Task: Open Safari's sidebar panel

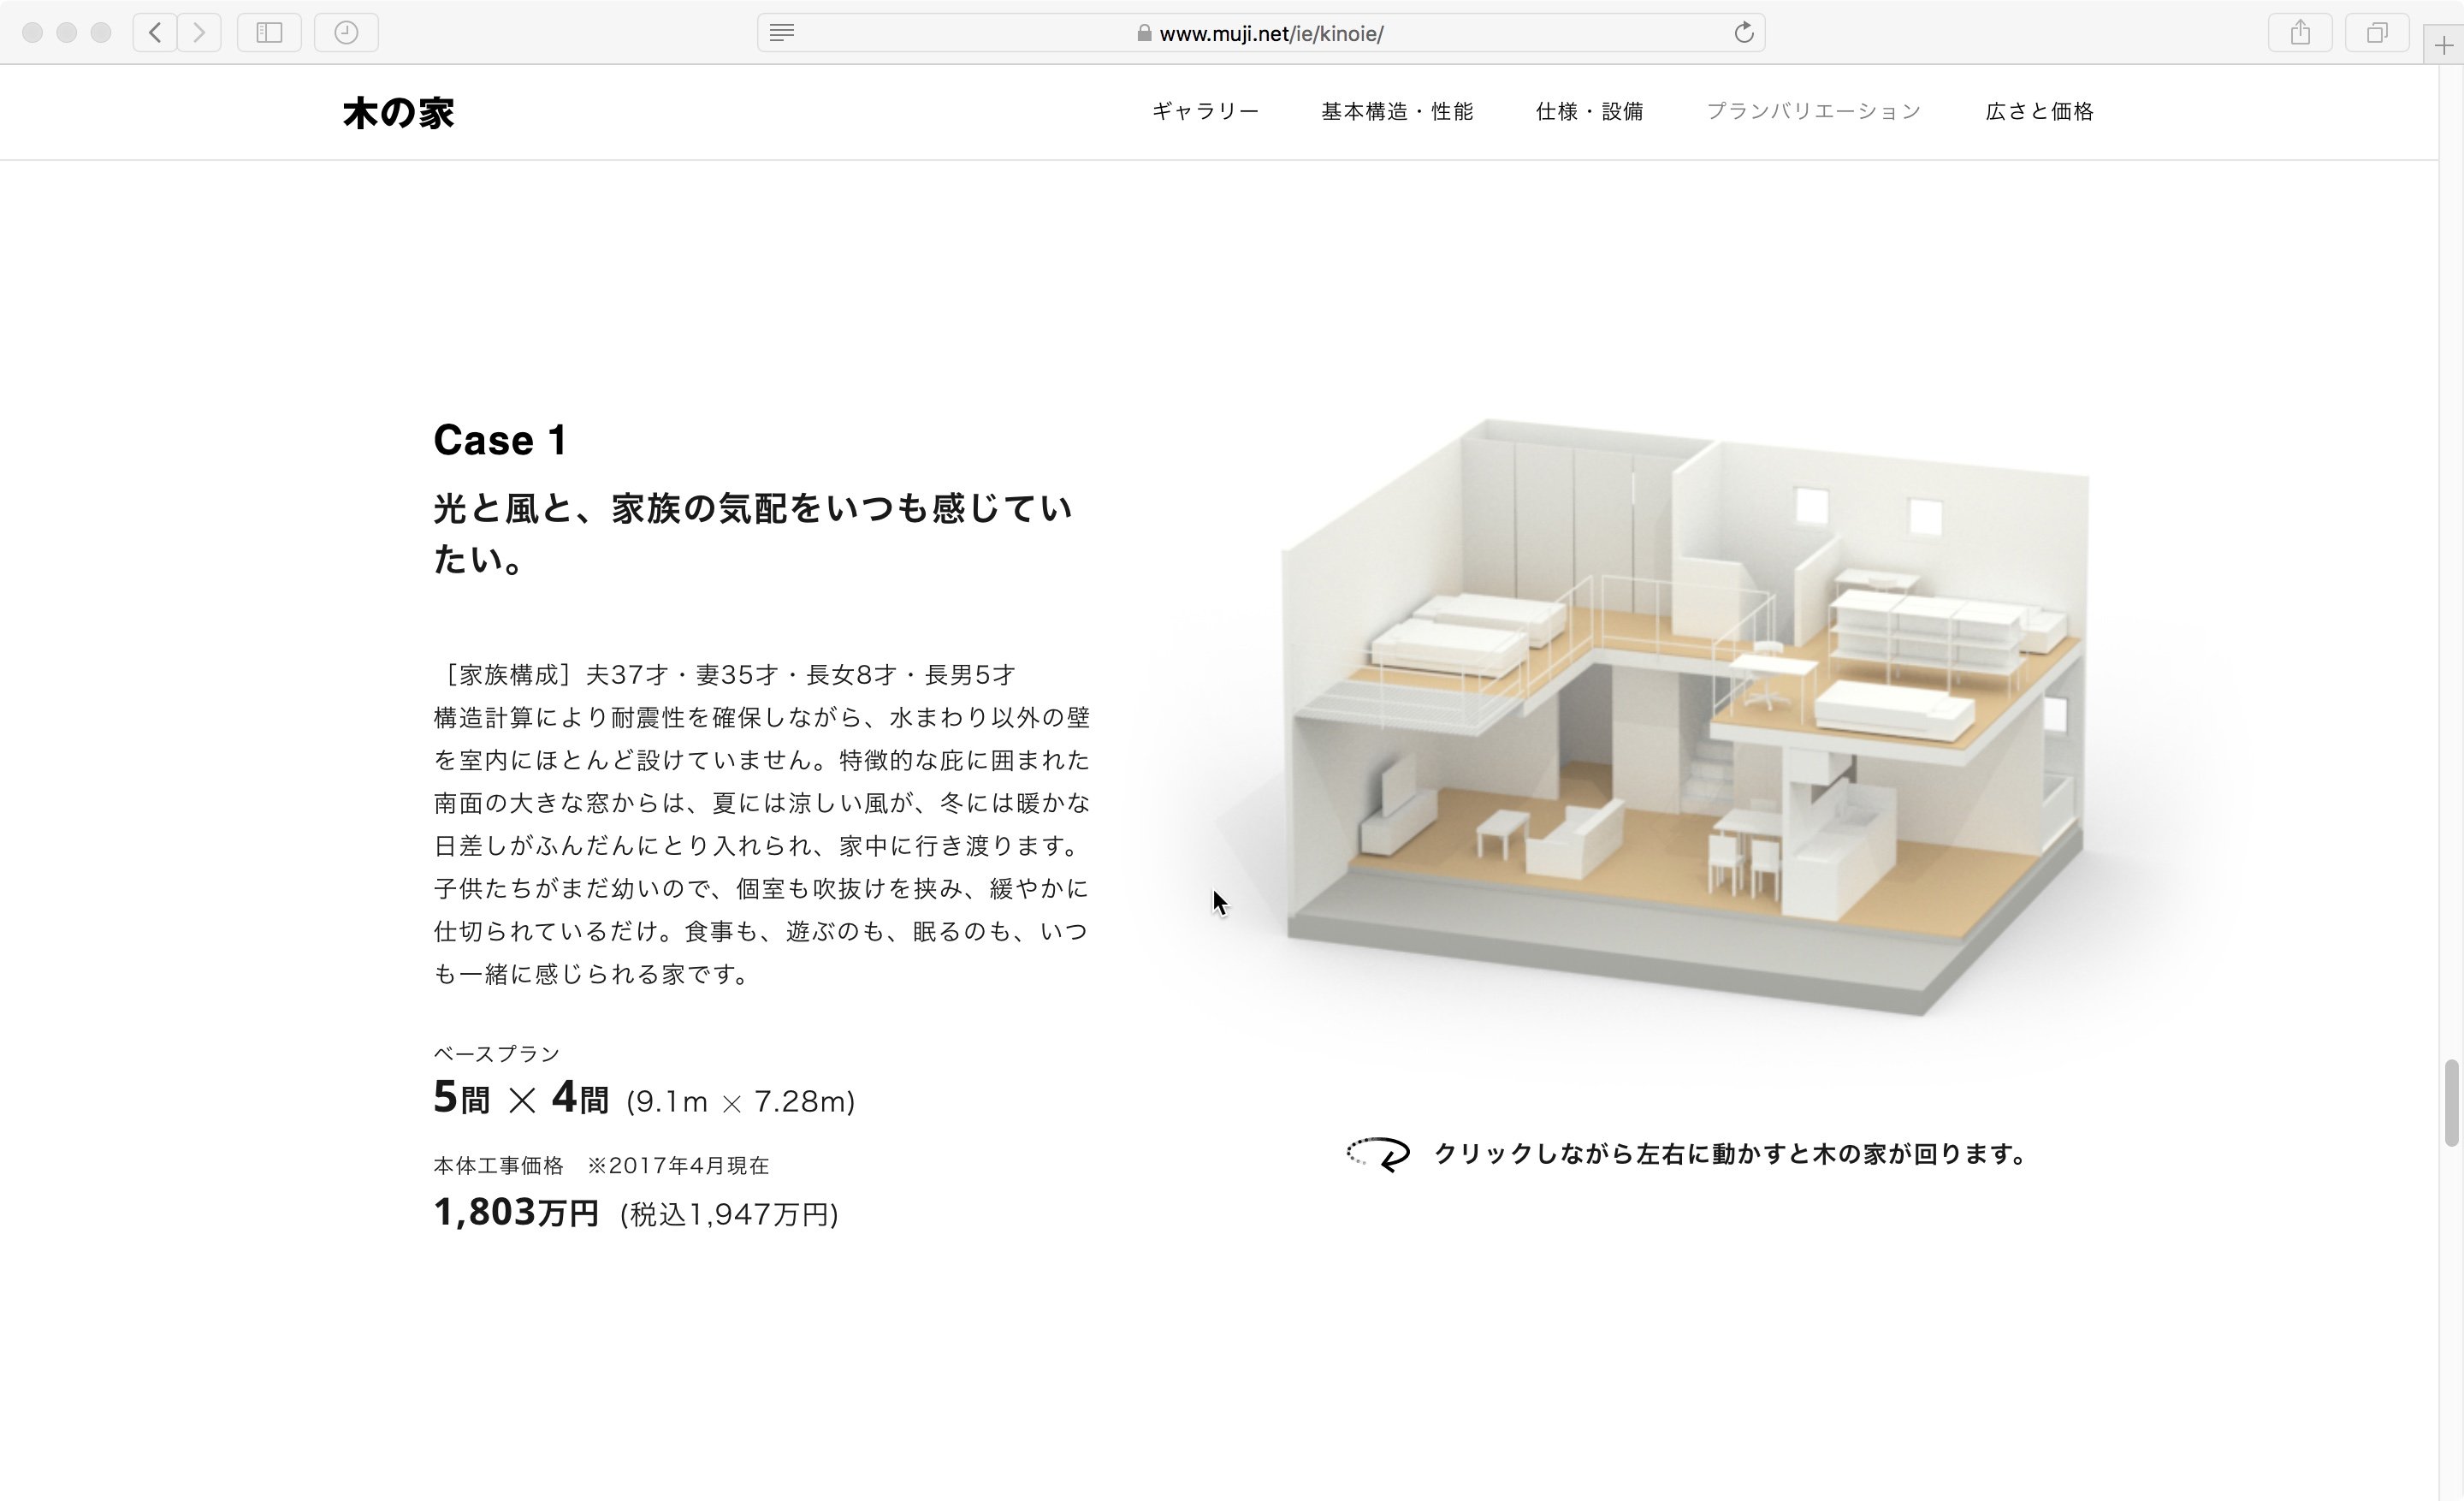Action: [268, 32]
